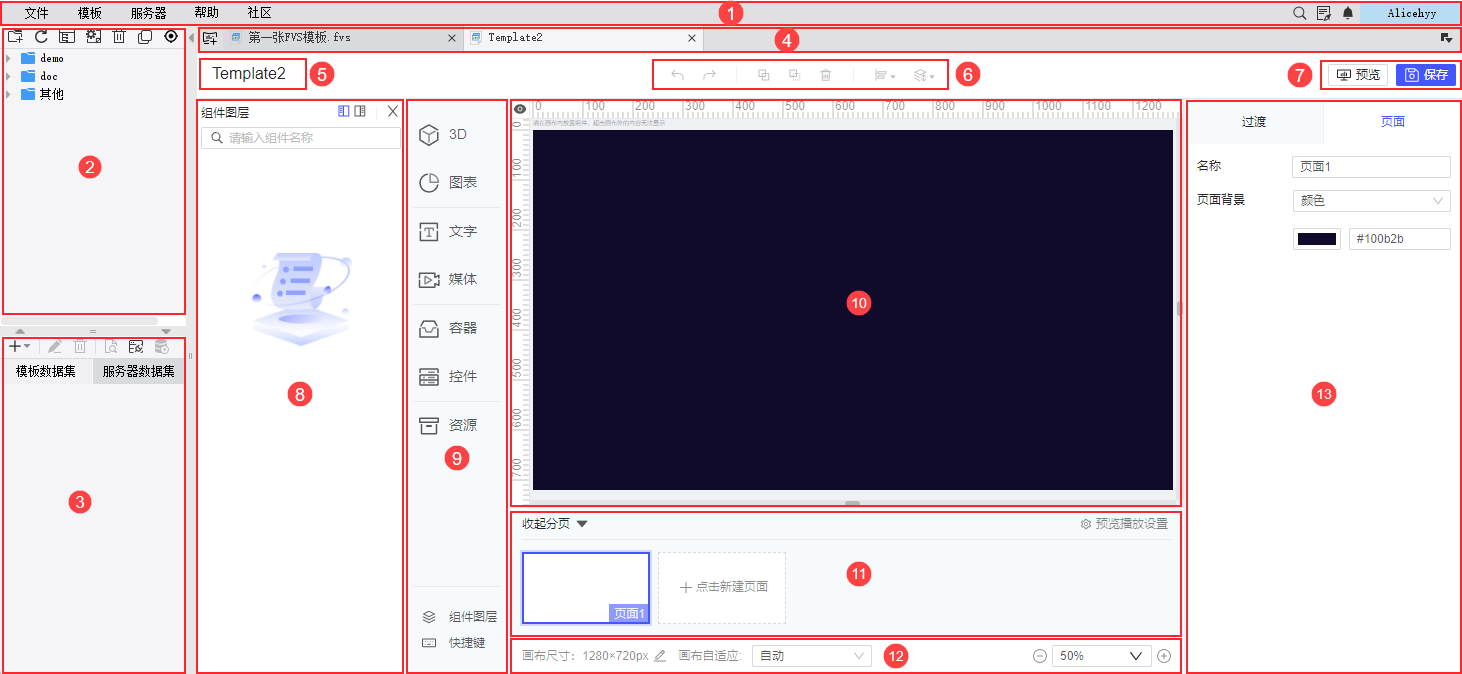Click the new folder icon in file tree toolbar
The image size is (1462, 674).
[x=15, y=36]
